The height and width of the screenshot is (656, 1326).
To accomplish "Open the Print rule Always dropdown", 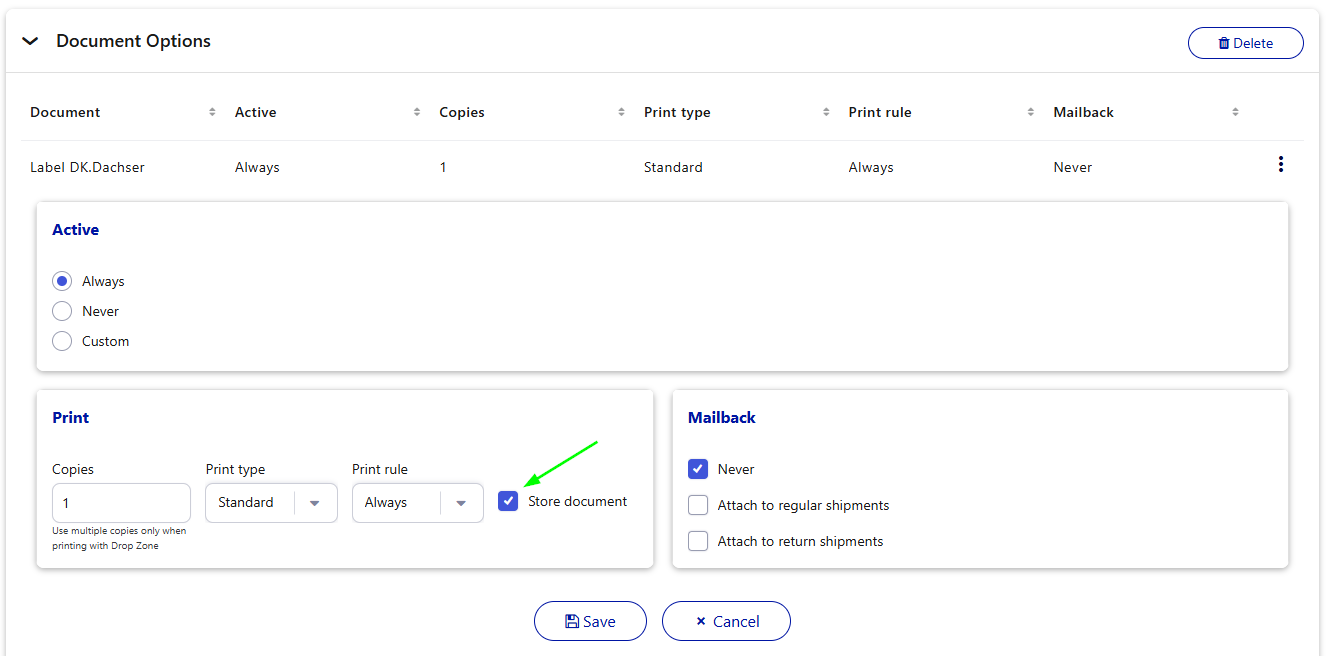I will pos(418,503).
